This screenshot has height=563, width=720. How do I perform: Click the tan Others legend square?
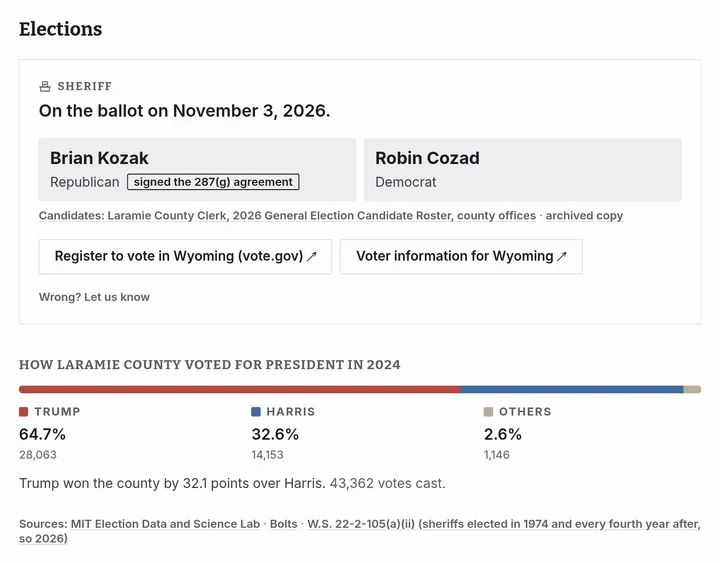click(x=489, y=411)
